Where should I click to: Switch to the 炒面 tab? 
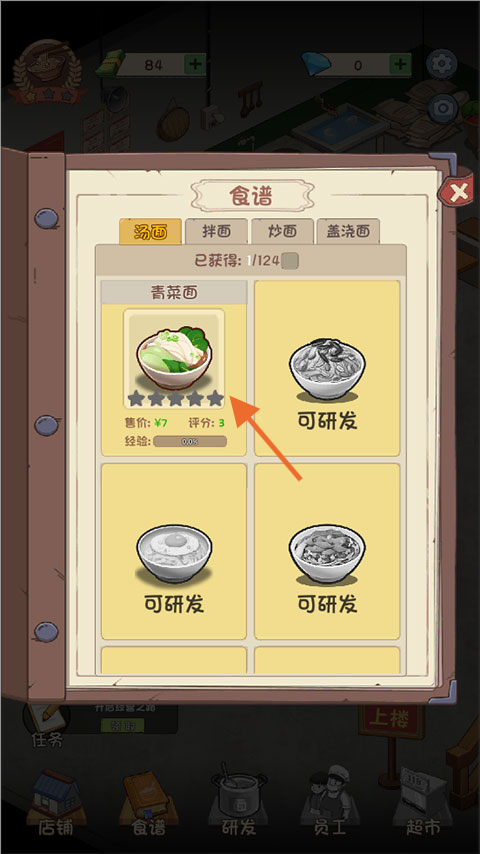[282, 231]
